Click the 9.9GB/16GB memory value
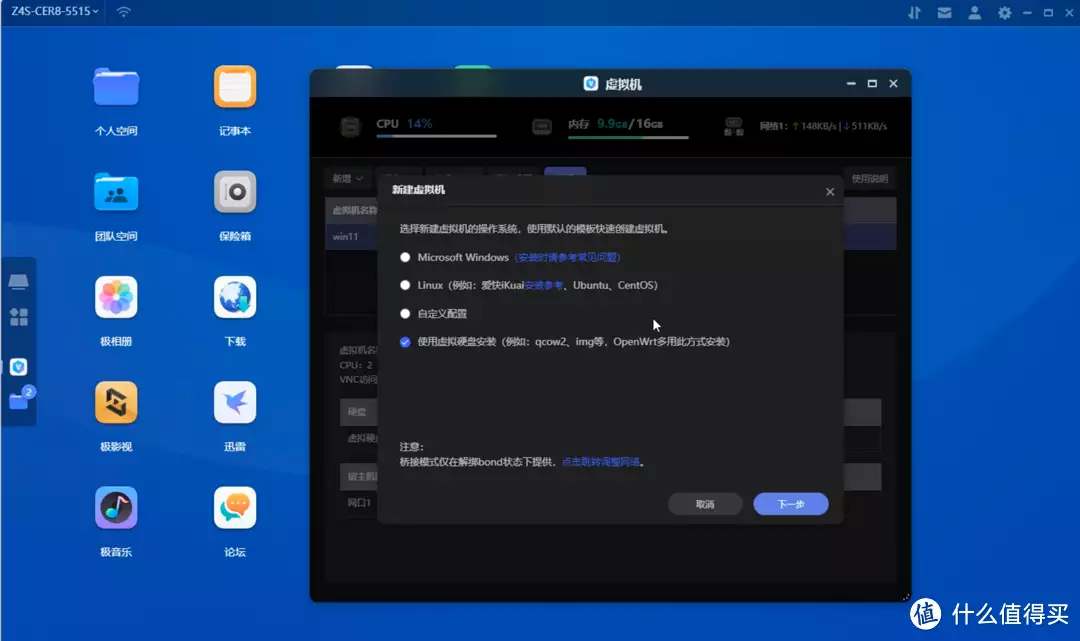 point(630,123)
